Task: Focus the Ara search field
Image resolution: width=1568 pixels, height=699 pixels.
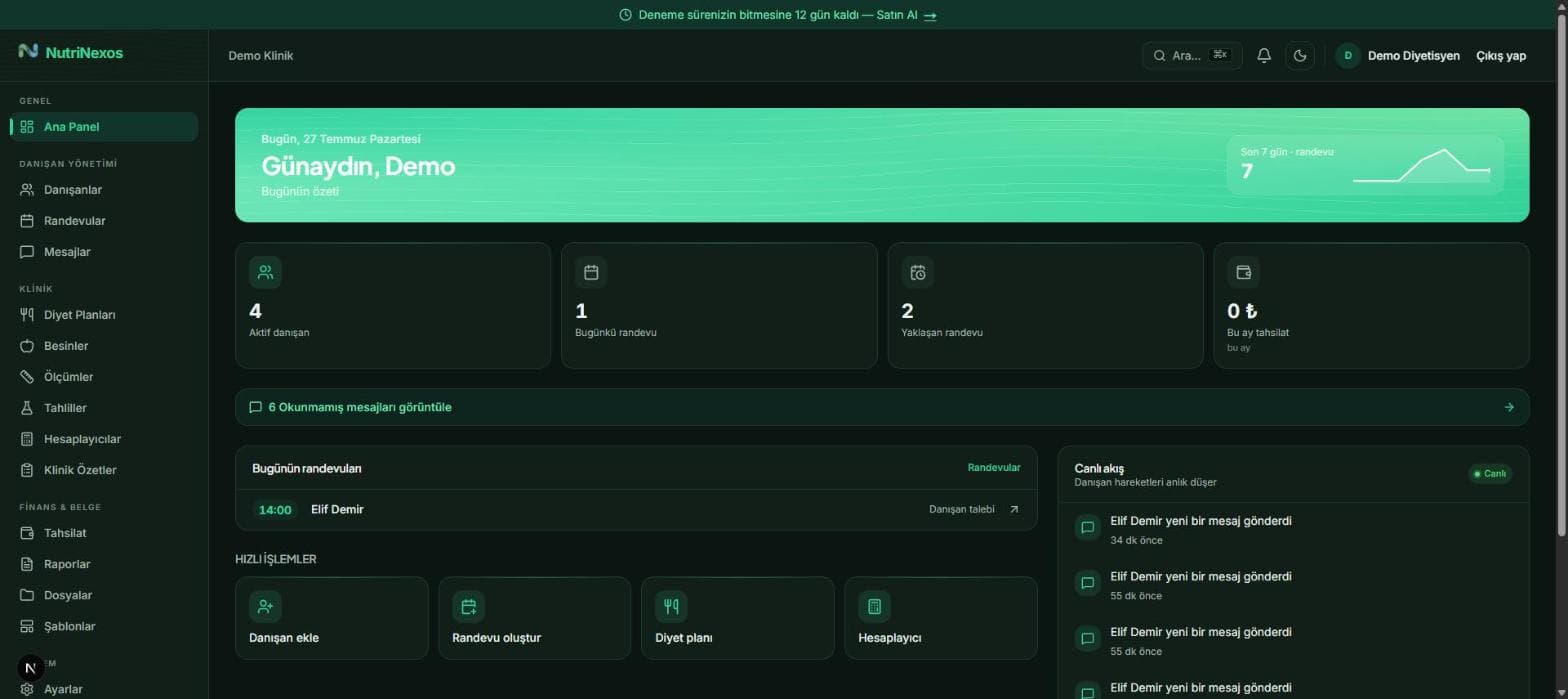Action: point(1192,56)
